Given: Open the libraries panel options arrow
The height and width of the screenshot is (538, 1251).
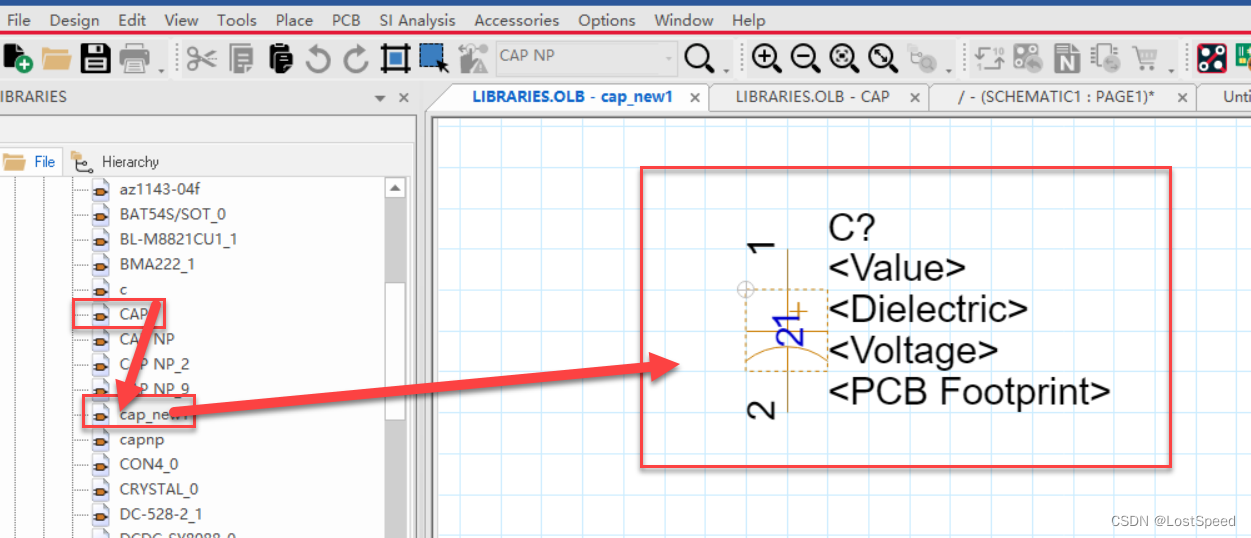Looking at the screenshot, I should point(380,98).
